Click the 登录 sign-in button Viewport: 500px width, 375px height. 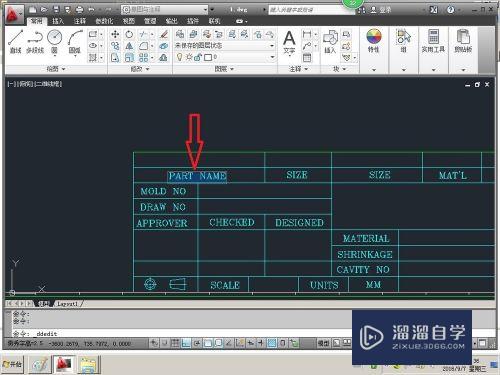[381, 10]
